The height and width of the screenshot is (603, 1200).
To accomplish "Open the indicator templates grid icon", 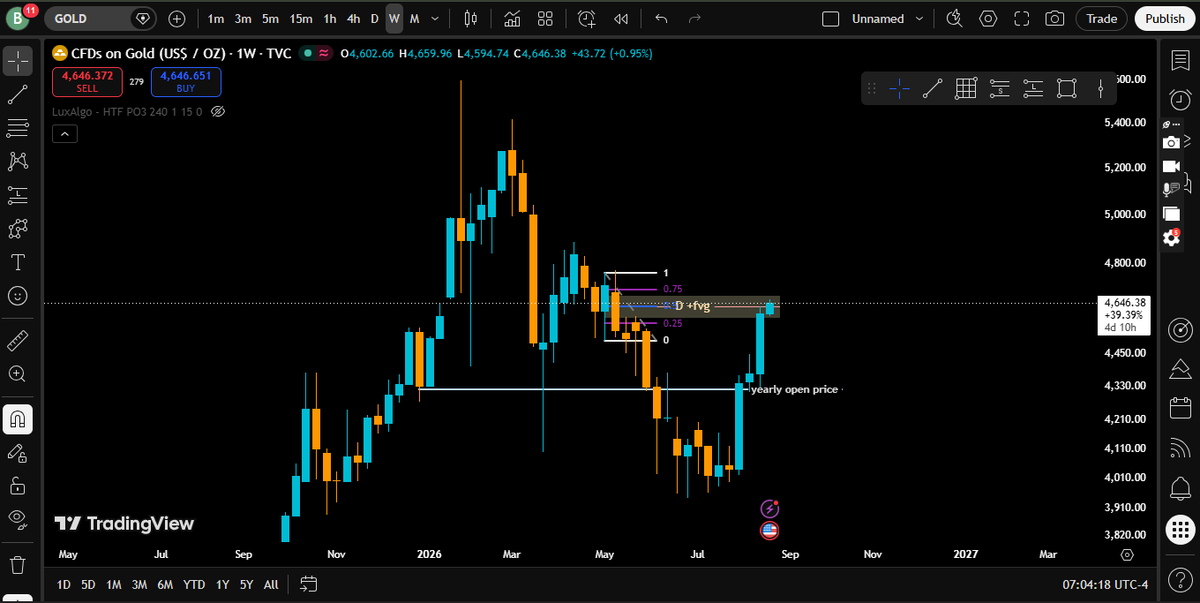I will click(x=545, y=18).
